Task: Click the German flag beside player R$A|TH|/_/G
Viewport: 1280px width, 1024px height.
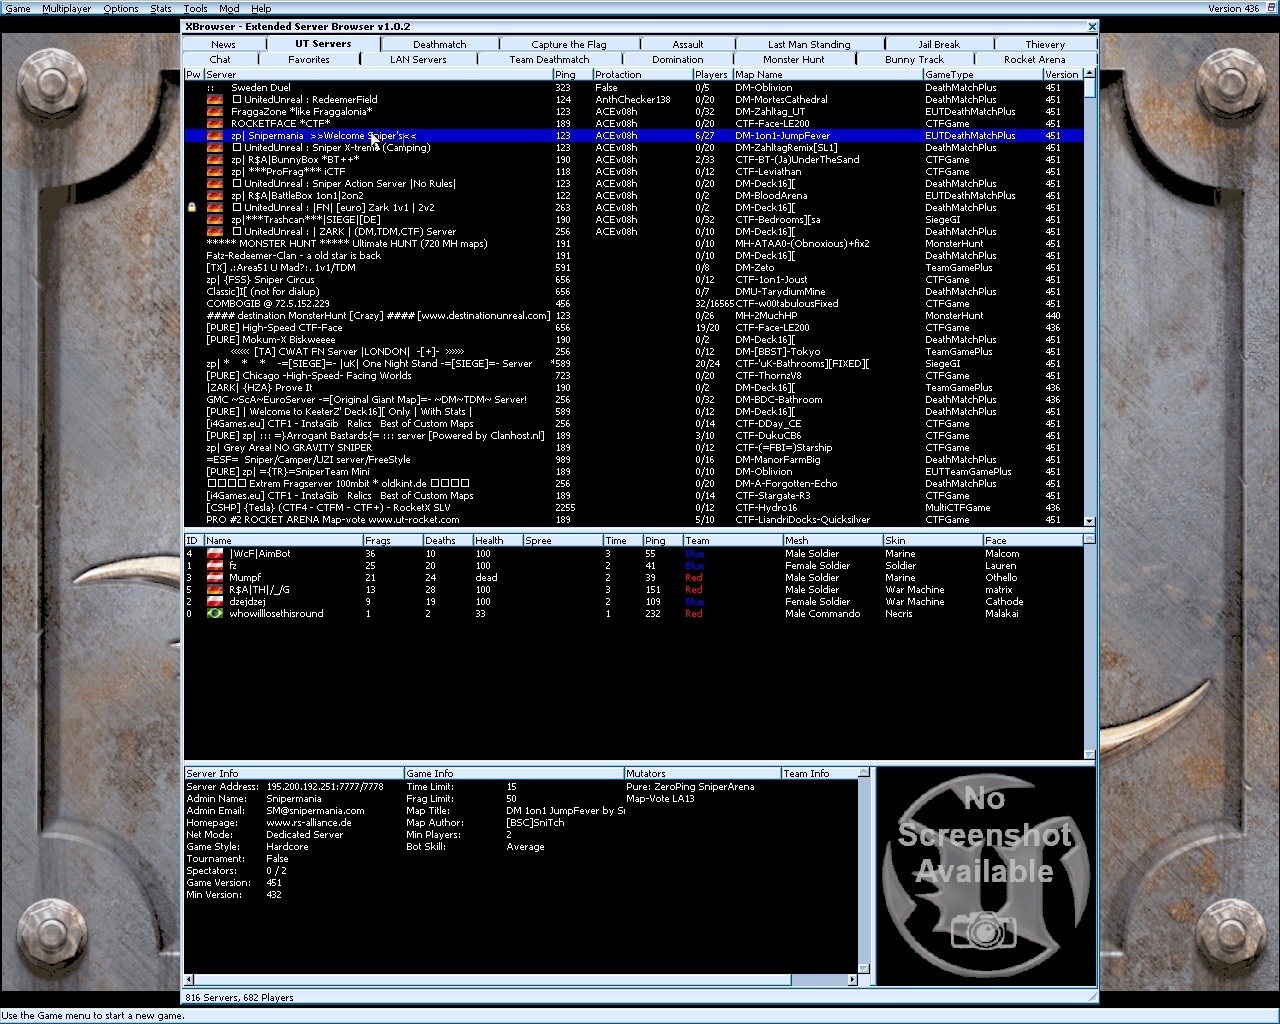Action: [x=214, y=590]
